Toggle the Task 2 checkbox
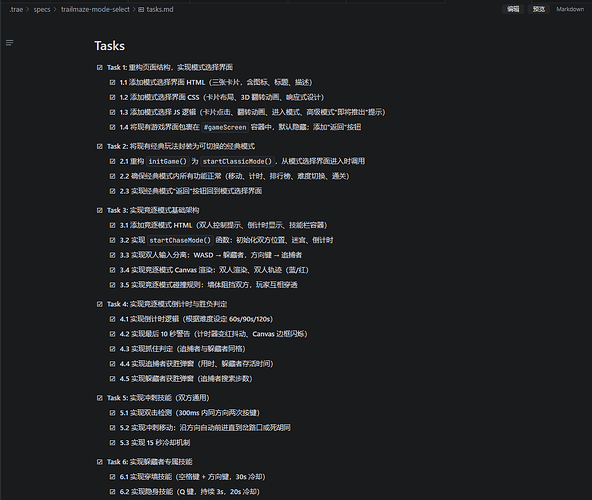 (100, 147)
